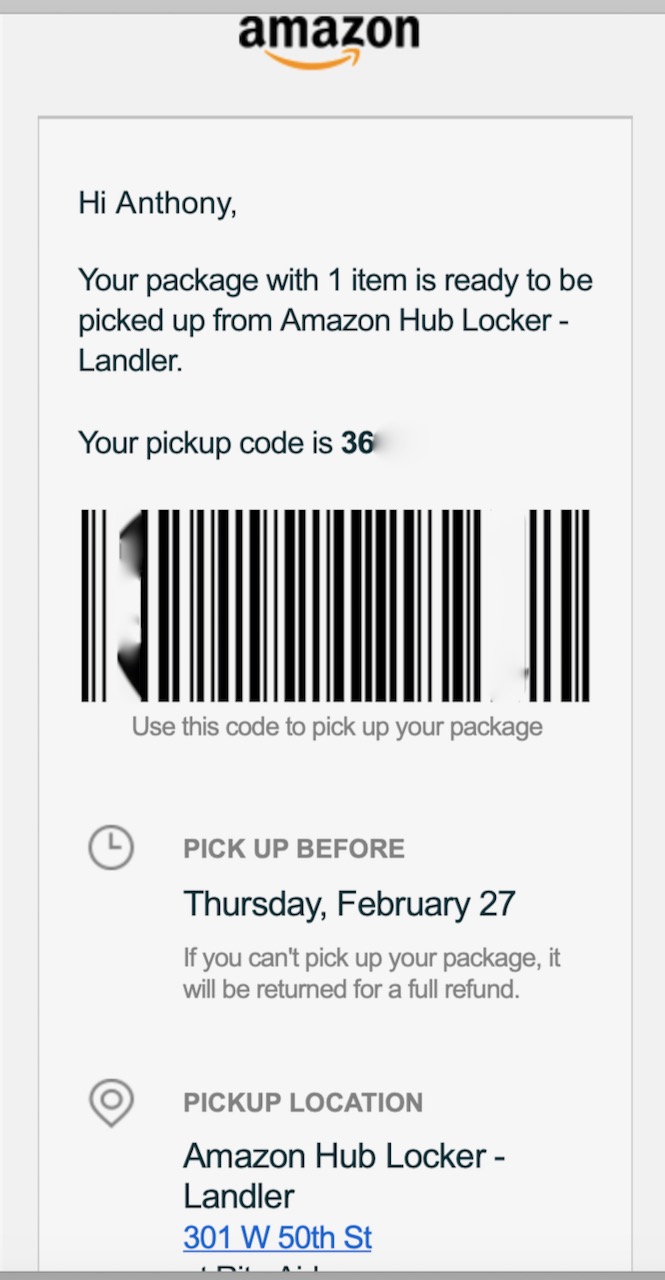This screenshot has width=665, height=1280.
Task: Click the clock icon beside Pick Up Before
Action: (x=110, y=848)
